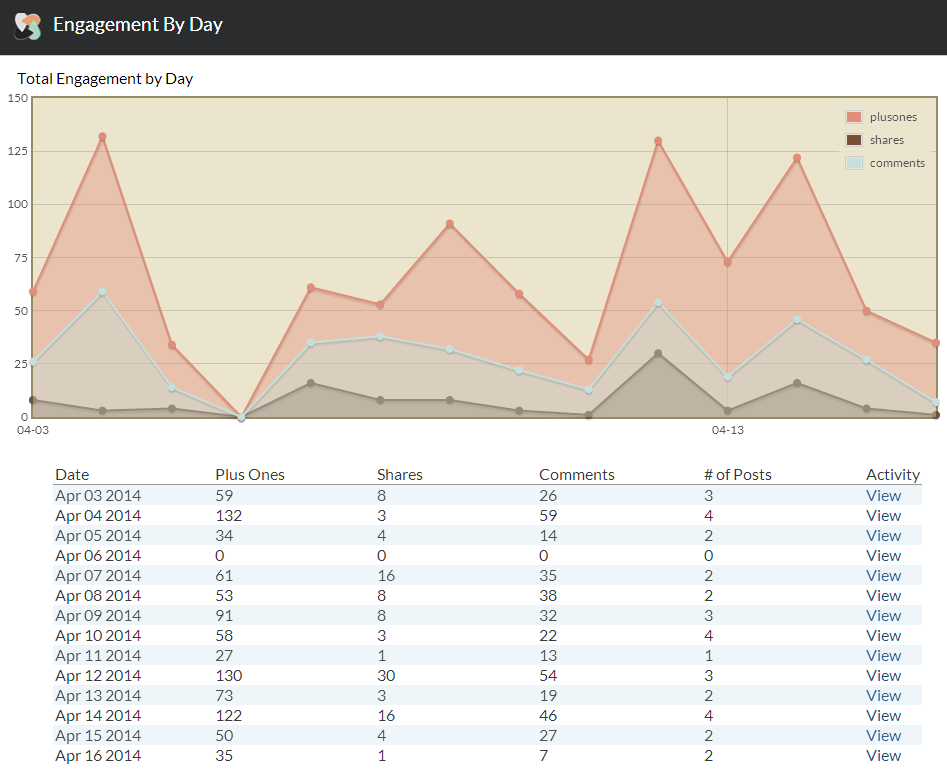Open View link for Apr 16 2014
The height and width of the screenshot is (781, 947).
(x=883, y=756)
